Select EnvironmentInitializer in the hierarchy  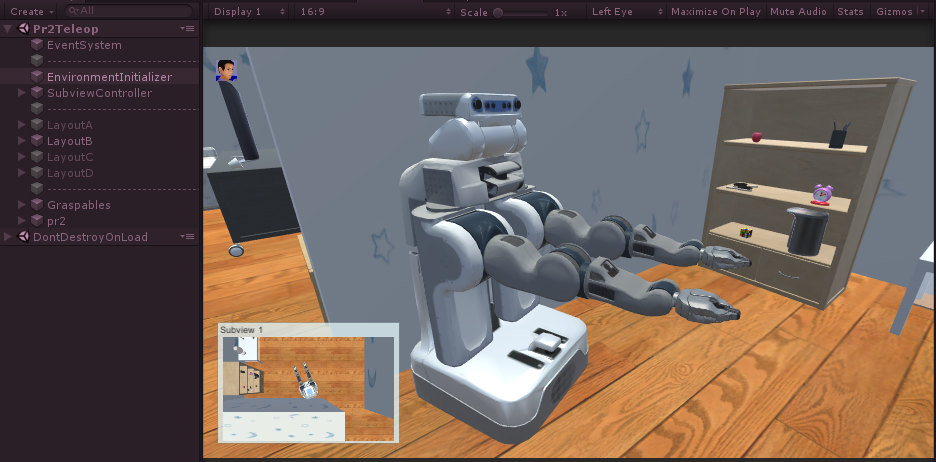[109, 77]
